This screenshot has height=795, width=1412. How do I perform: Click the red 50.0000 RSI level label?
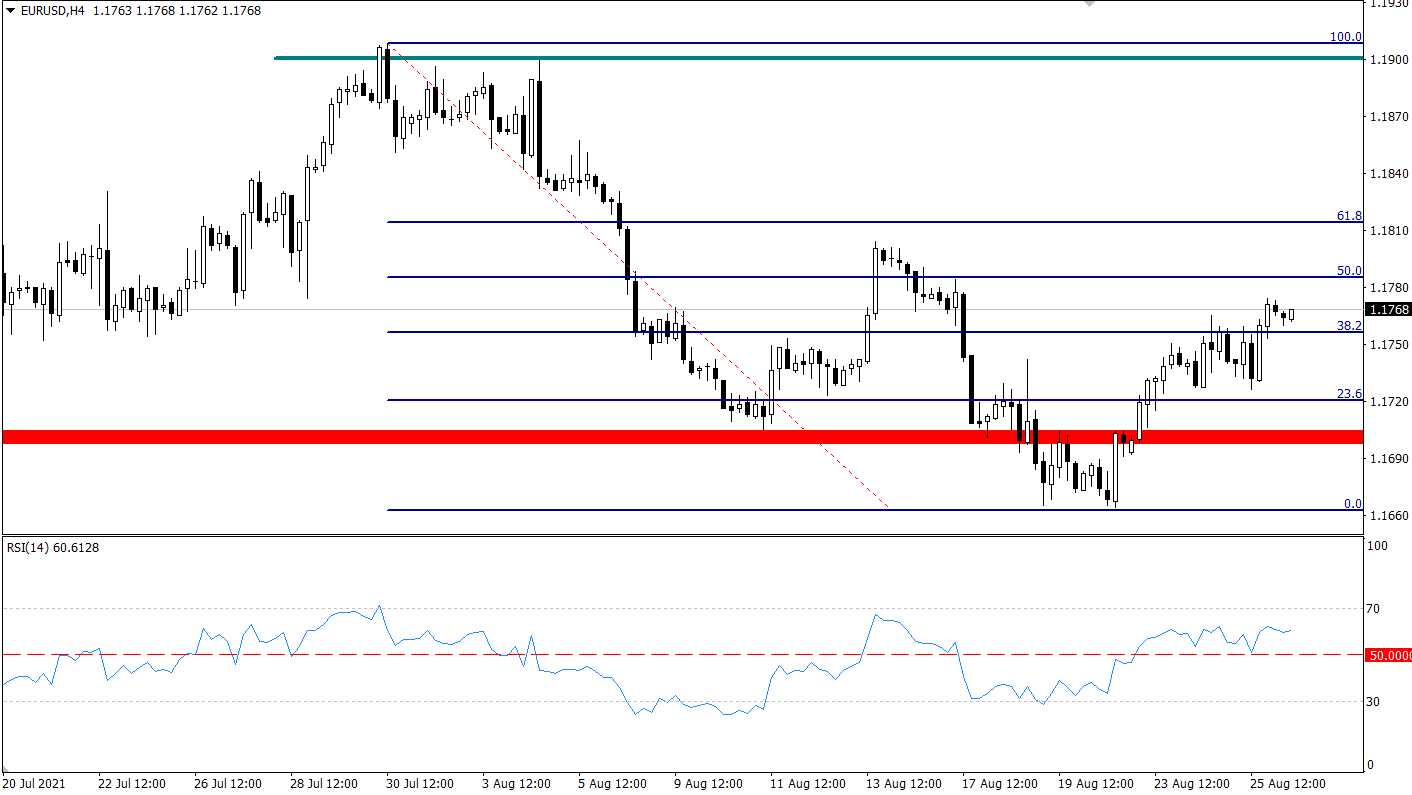point(1388,655)
